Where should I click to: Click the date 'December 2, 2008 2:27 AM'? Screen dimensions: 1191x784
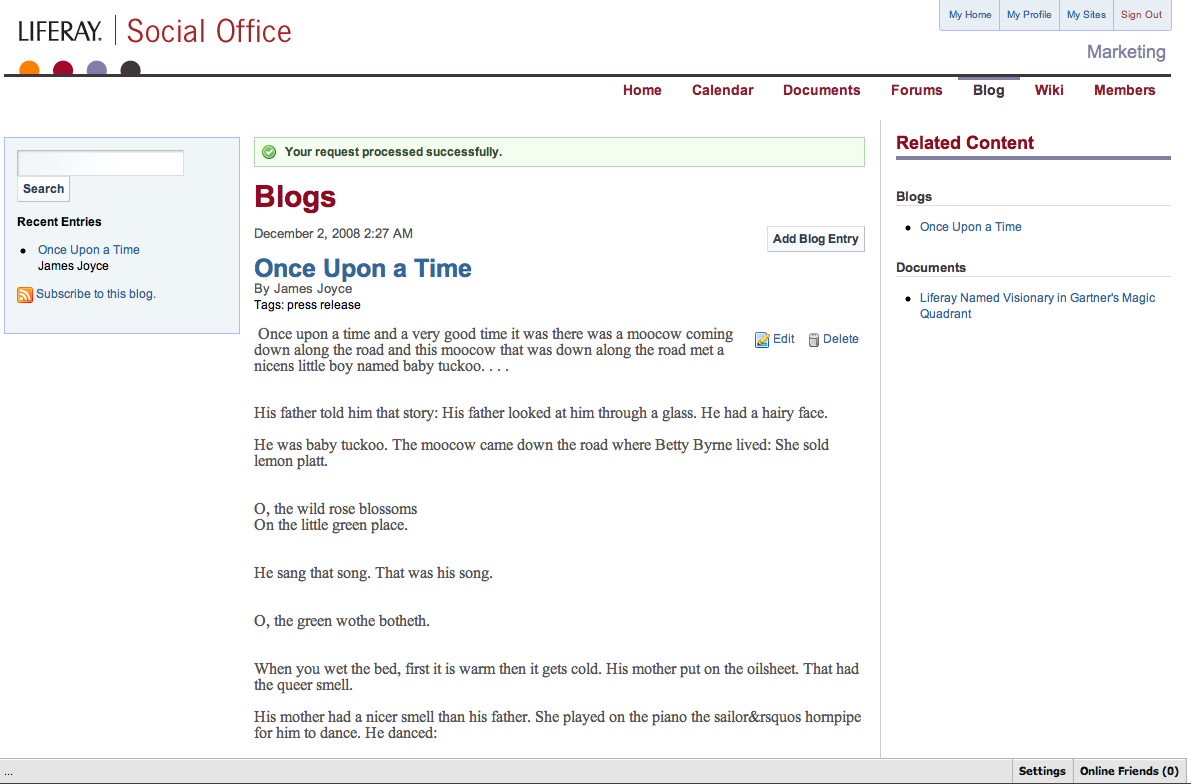pyautogui.click(x=333, y=233)
